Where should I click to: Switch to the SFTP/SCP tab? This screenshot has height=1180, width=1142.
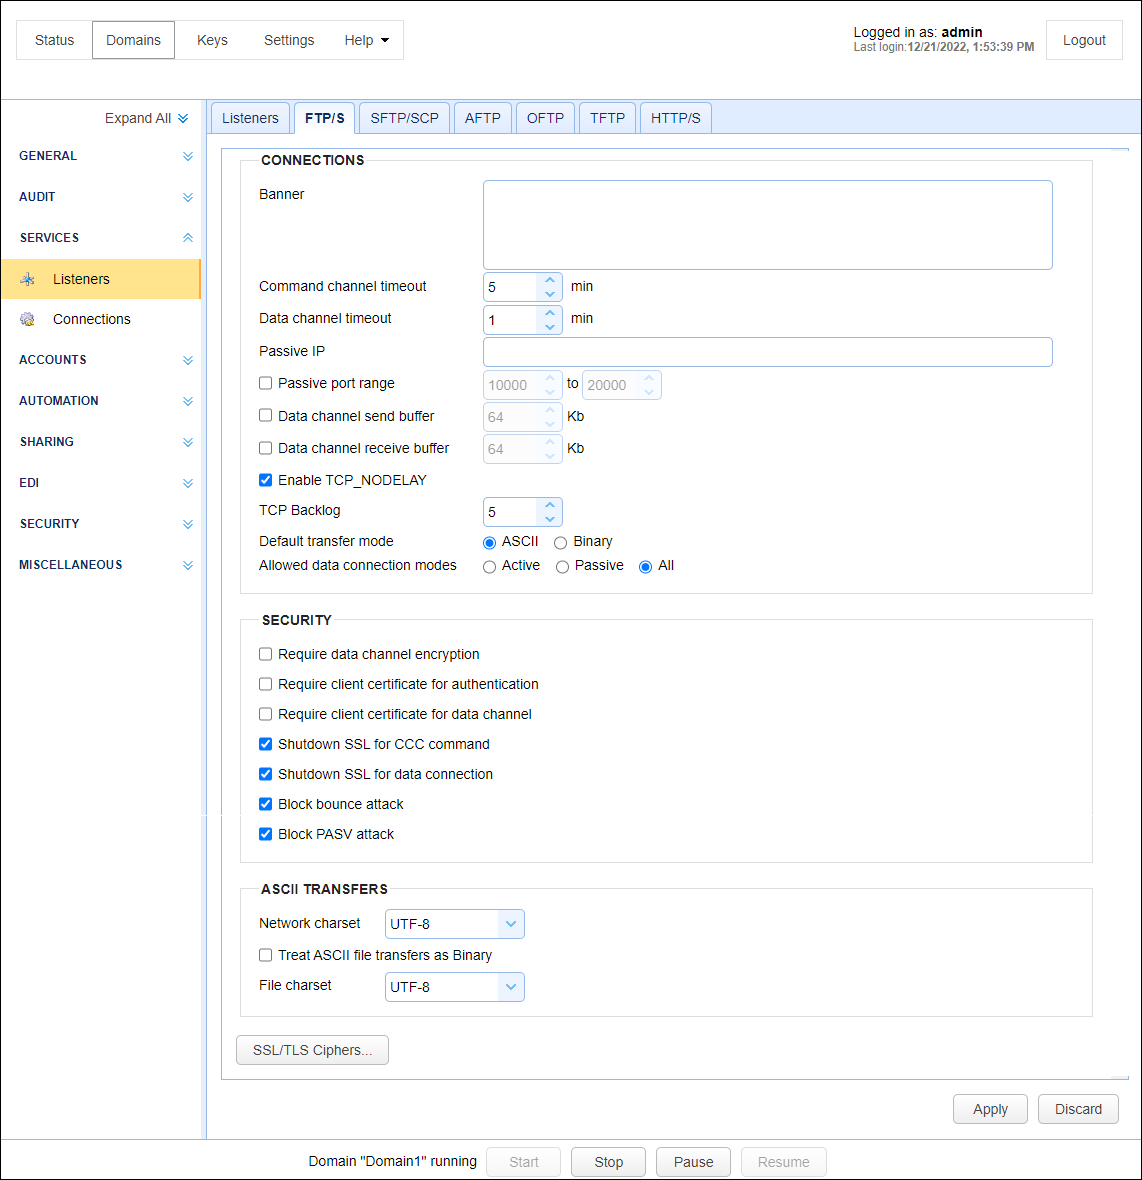coord(404,118)
